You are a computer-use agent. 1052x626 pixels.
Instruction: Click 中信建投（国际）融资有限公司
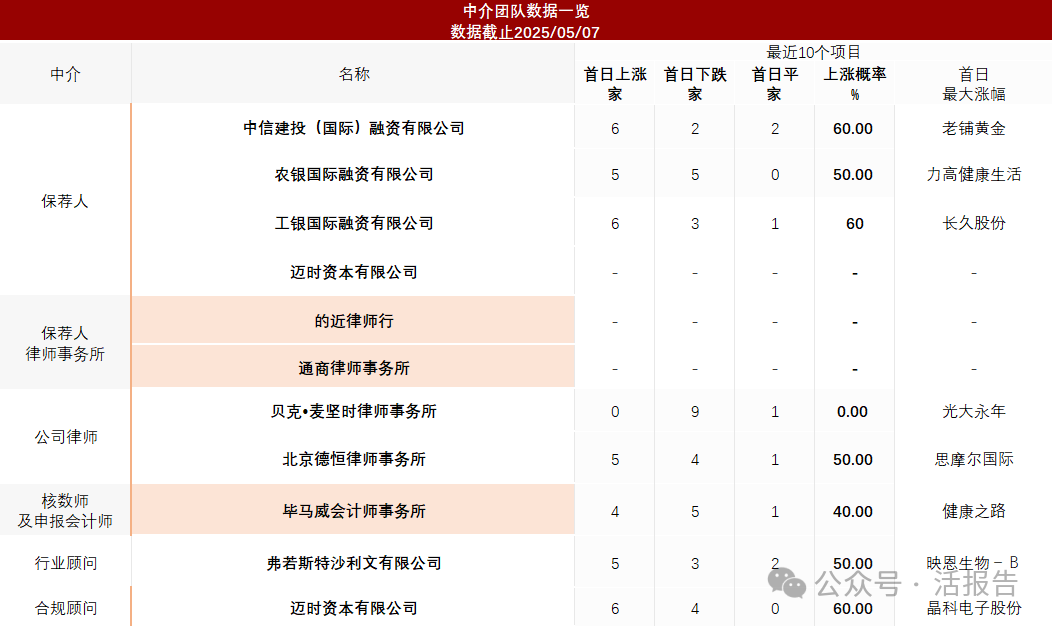pos(354,127)
